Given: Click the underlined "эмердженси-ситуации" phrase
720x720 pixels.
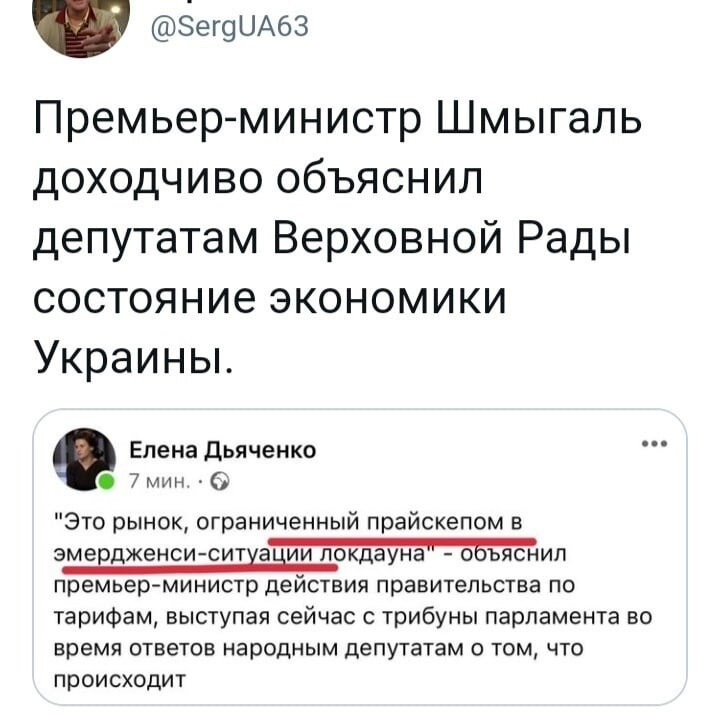Looking at the screenshot, I should coord(186,554).
